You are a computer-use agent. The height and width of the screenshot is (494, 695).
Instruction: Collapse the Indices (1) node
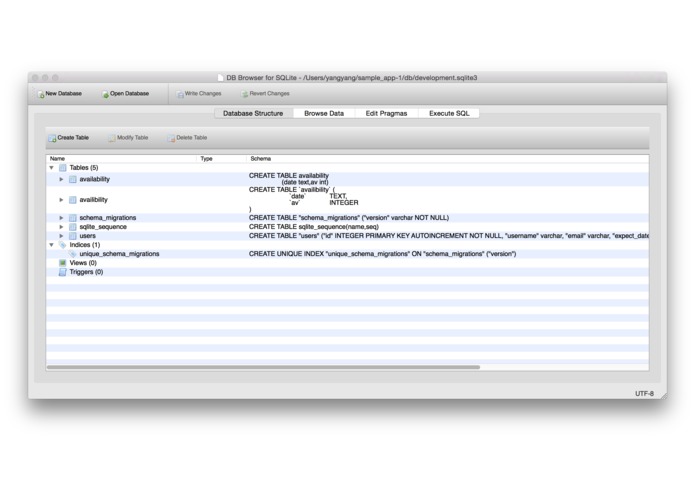tap(51, 245)
